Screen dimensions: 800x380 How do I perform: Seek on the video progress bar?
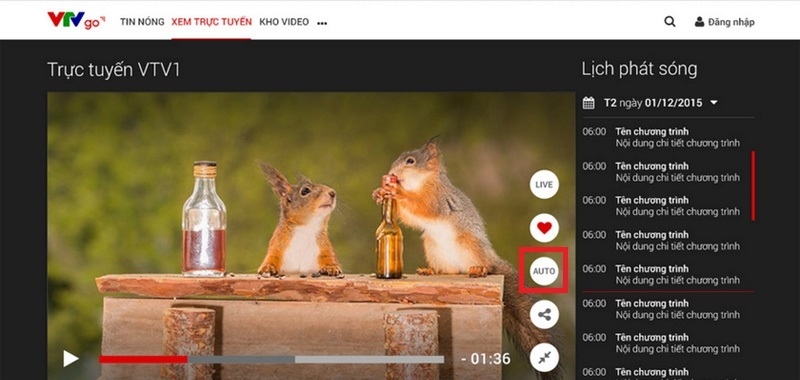point(271,359)
